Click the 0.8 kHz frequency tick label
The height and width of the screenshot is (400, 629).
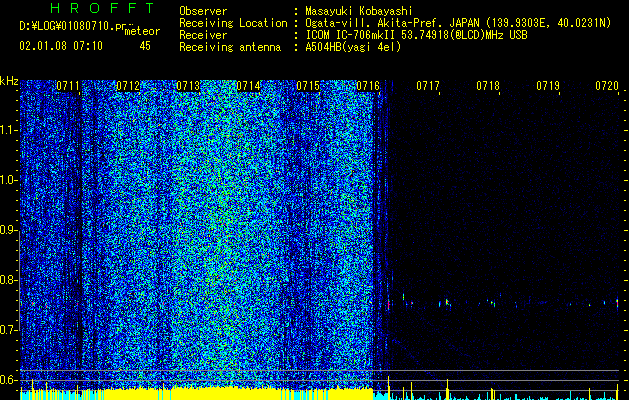coord(8,280)
